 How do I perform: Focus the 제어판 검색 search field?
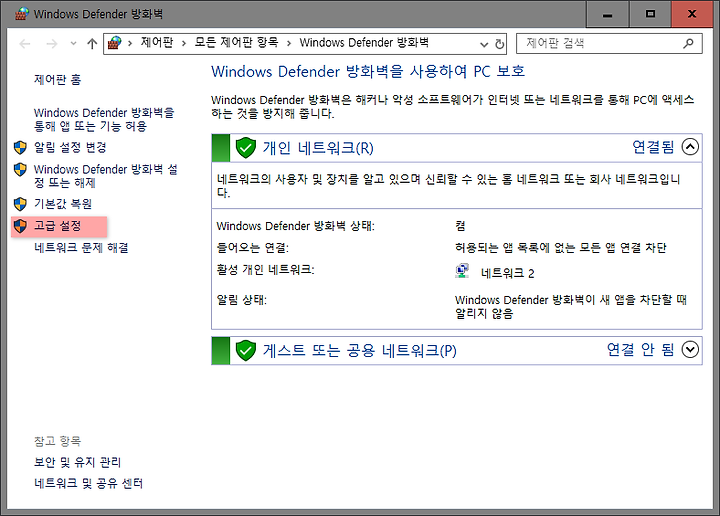click(609, 44)
